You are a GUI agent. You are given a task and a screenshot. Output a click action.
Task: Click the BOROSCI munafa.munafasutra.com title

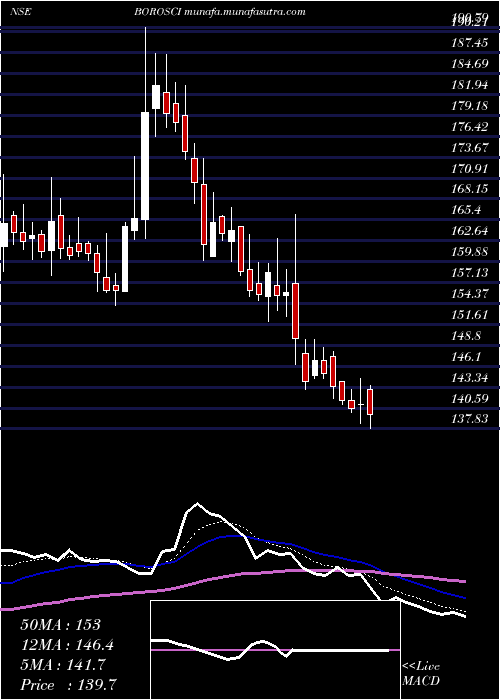(220, 12)
